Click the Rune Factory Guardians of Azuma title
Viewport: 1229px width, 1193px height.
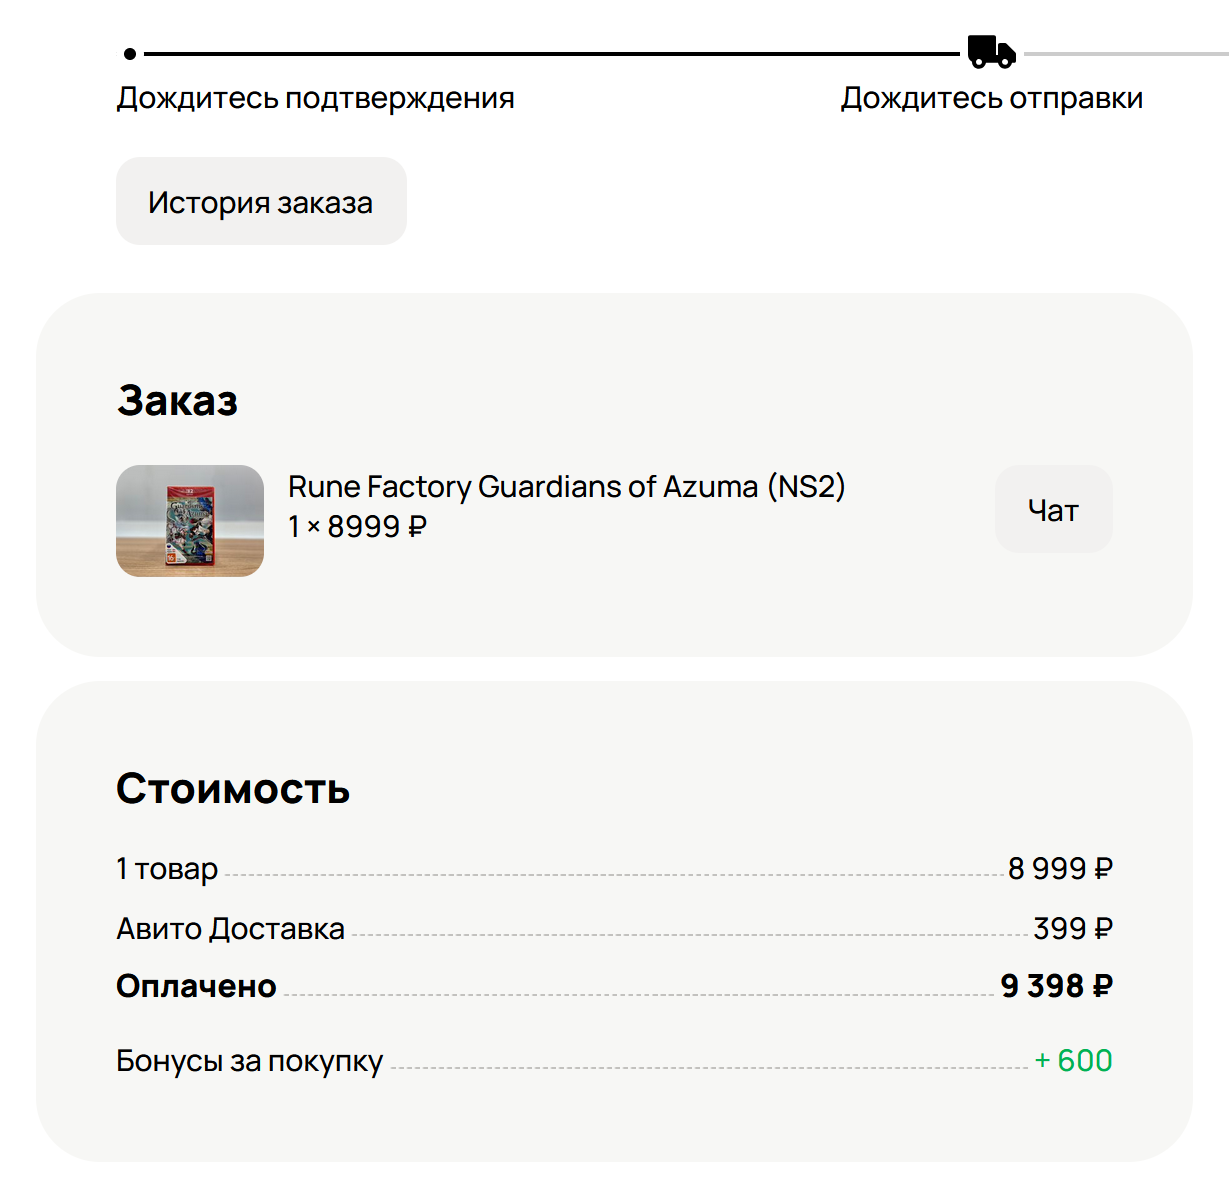tap(566, 487)
